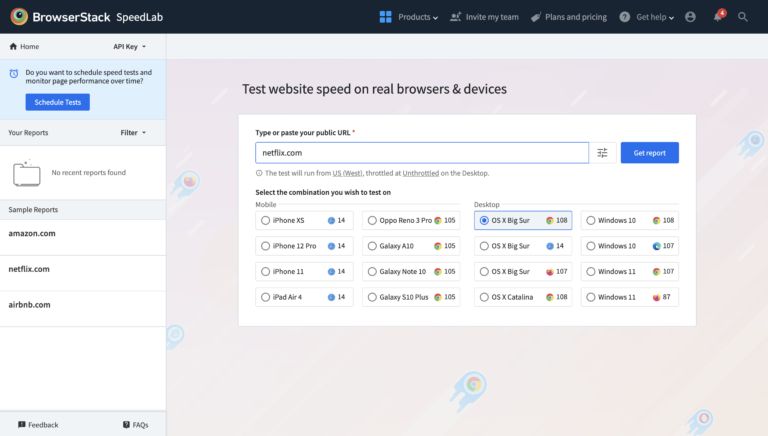
Task: Select Windows 10 Chrome 108 radio button
Action: tap(591, 220)
